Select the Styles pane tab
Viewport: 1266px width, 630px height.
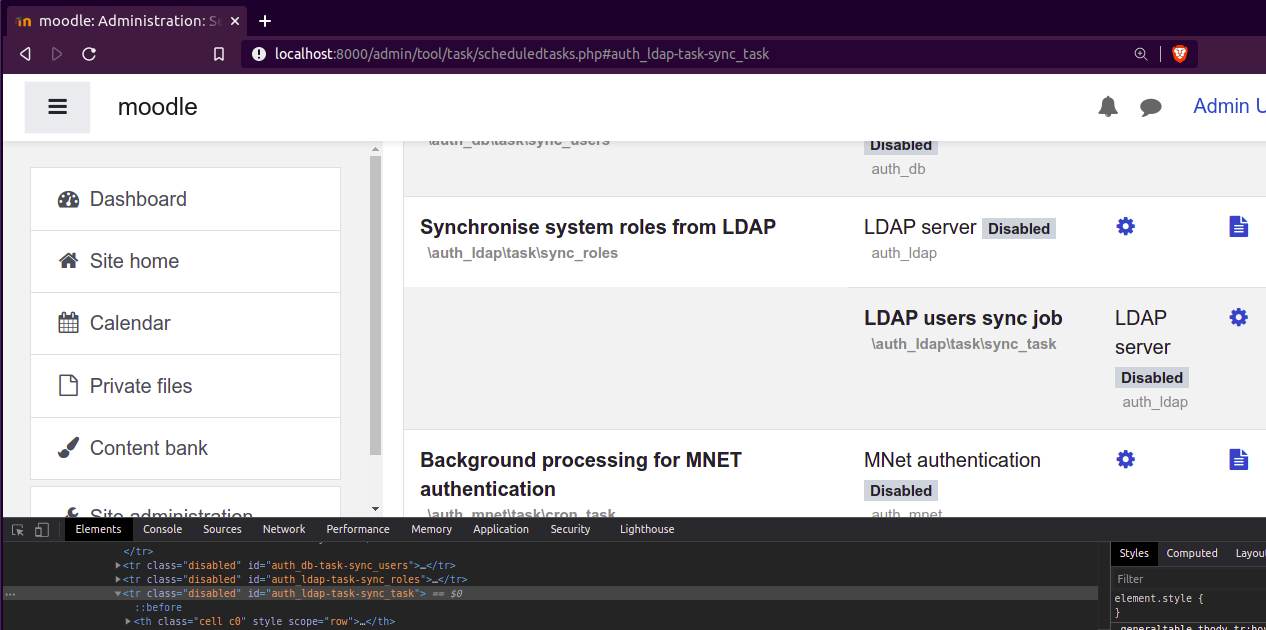1134,553
